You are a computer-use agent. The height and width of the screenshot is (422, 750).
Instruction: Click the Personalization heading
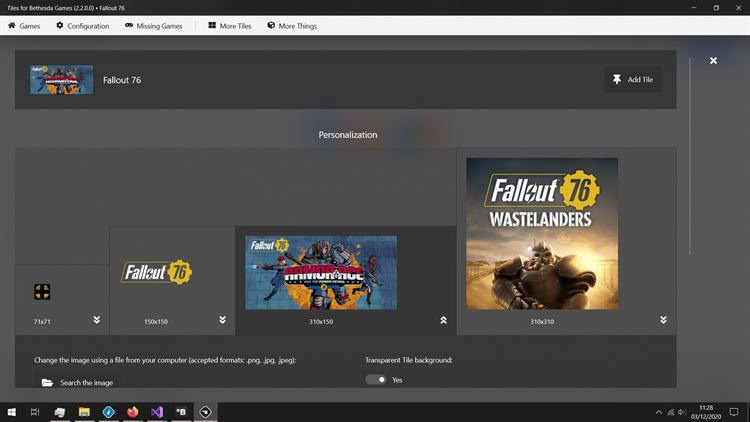click(348, 135)
